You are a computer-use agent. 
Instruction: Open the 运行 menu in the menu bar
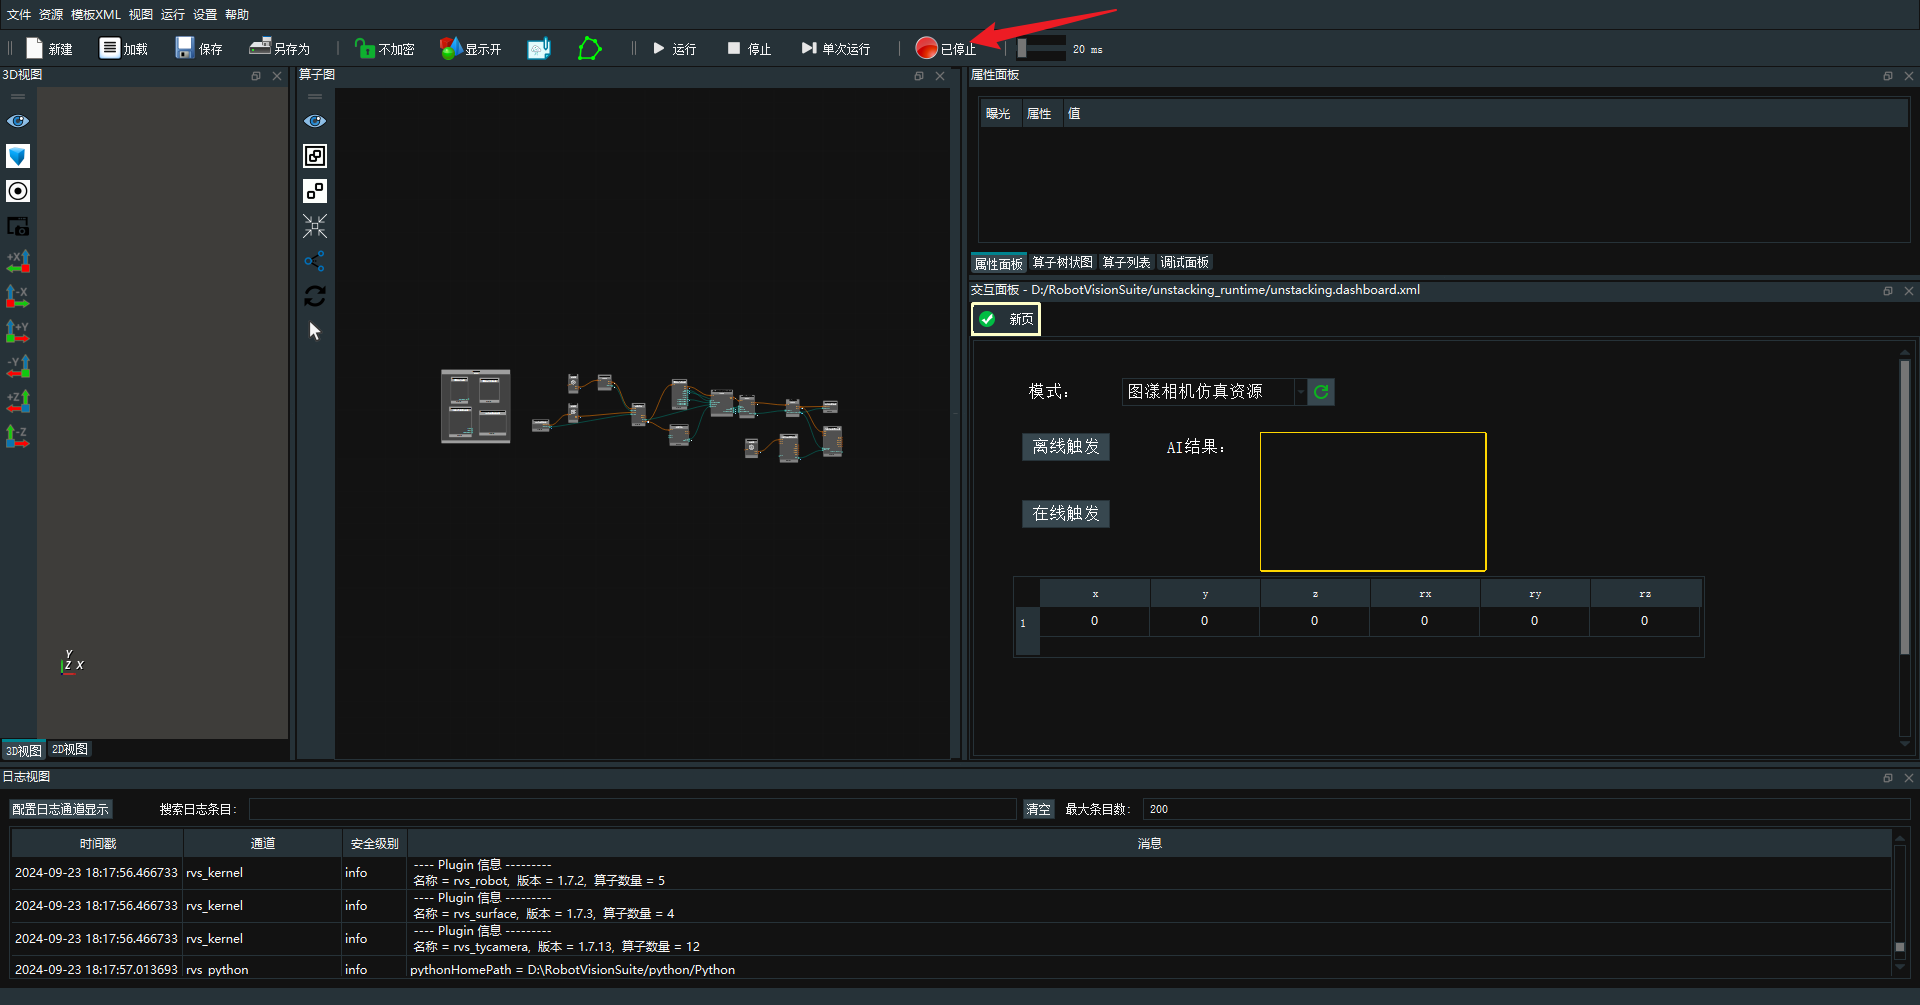click(x=173, y=14)
